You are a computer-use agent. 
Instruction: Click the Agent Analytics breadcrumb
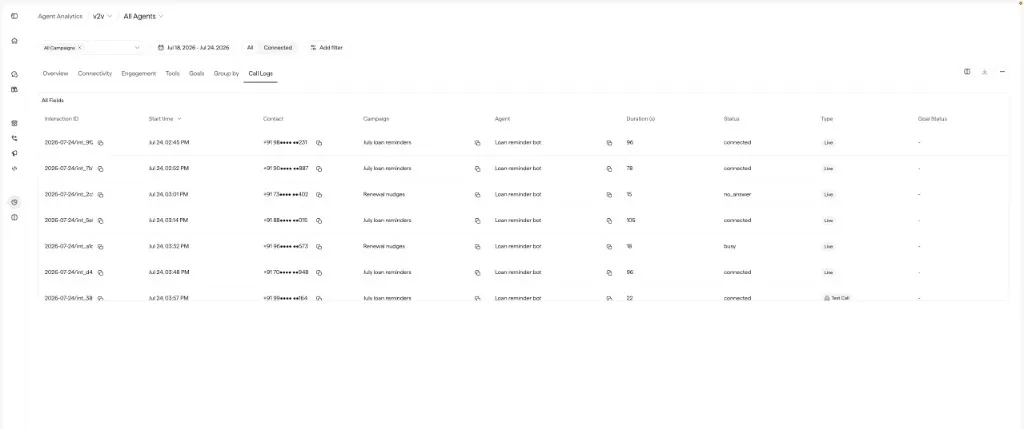(x=60, y=16)
